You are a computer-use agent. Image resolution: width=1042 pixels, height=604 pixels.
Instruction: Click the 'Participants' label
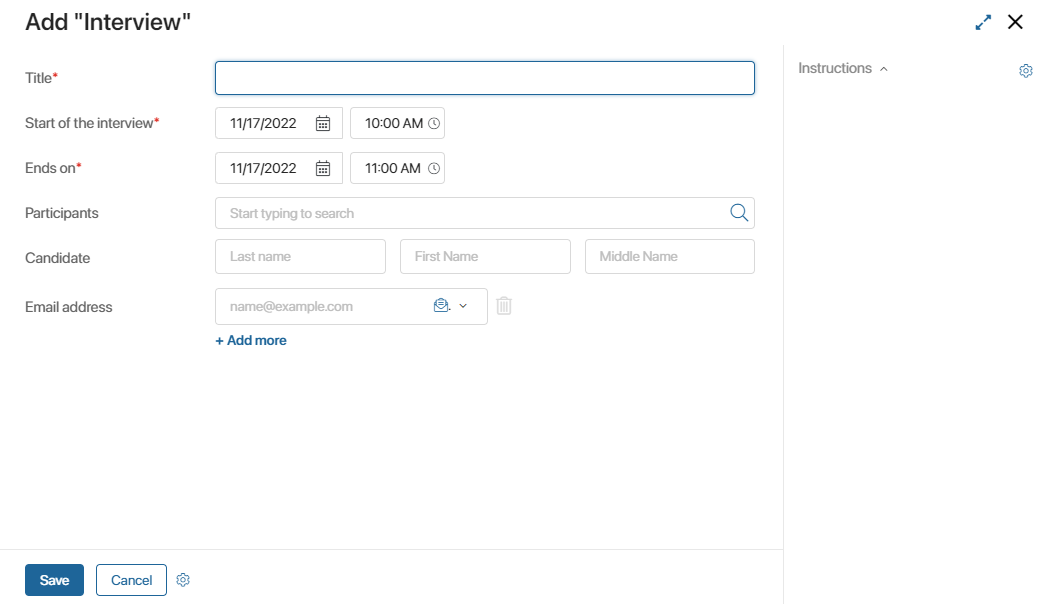pos(62,213)
